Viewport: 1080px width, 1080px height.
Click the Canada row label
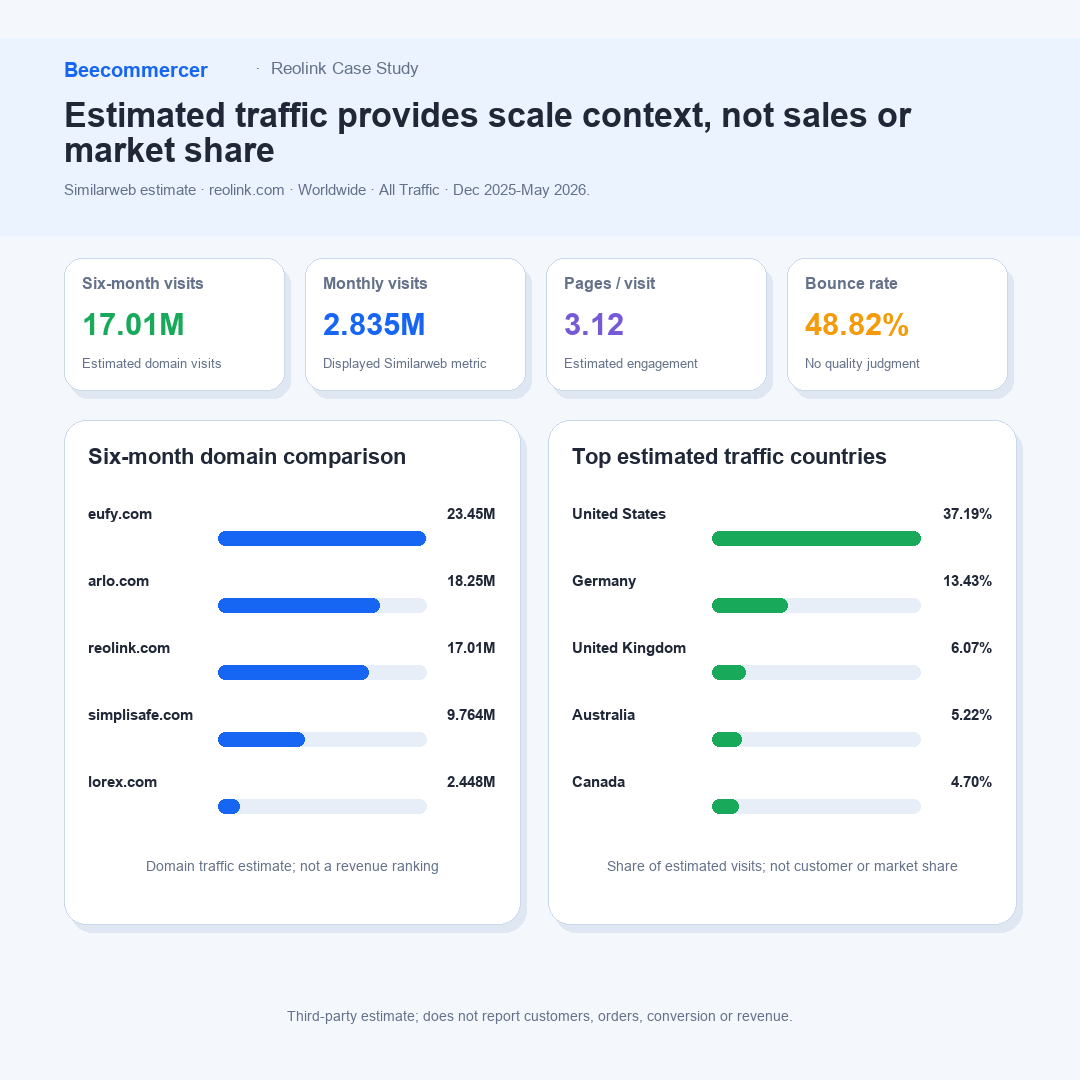[x=599, y=782]
